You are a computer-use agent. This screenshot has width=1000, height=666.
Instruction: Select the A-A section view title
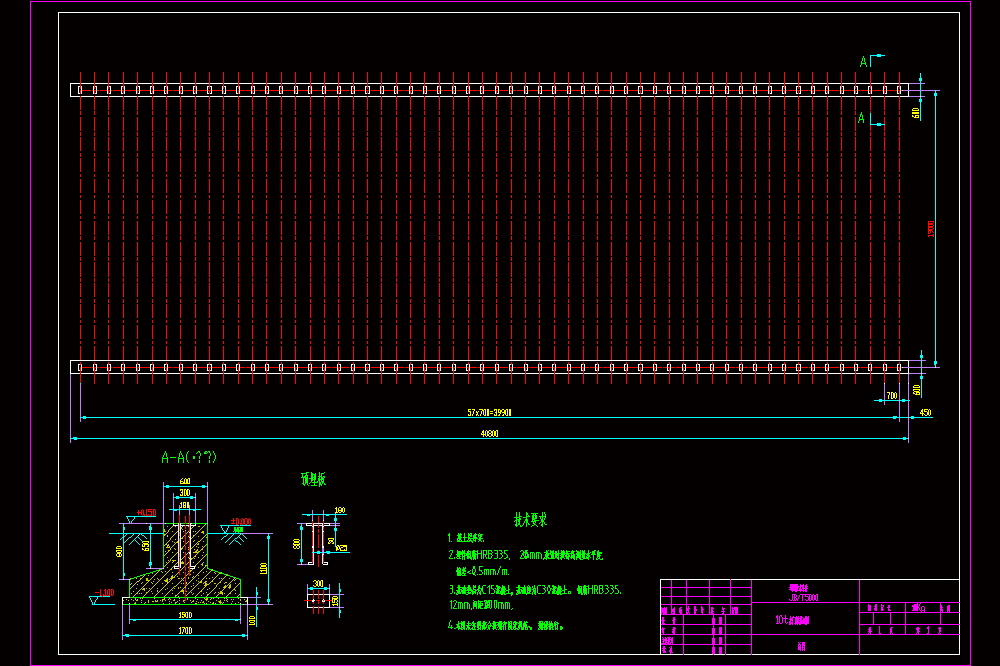189,457
